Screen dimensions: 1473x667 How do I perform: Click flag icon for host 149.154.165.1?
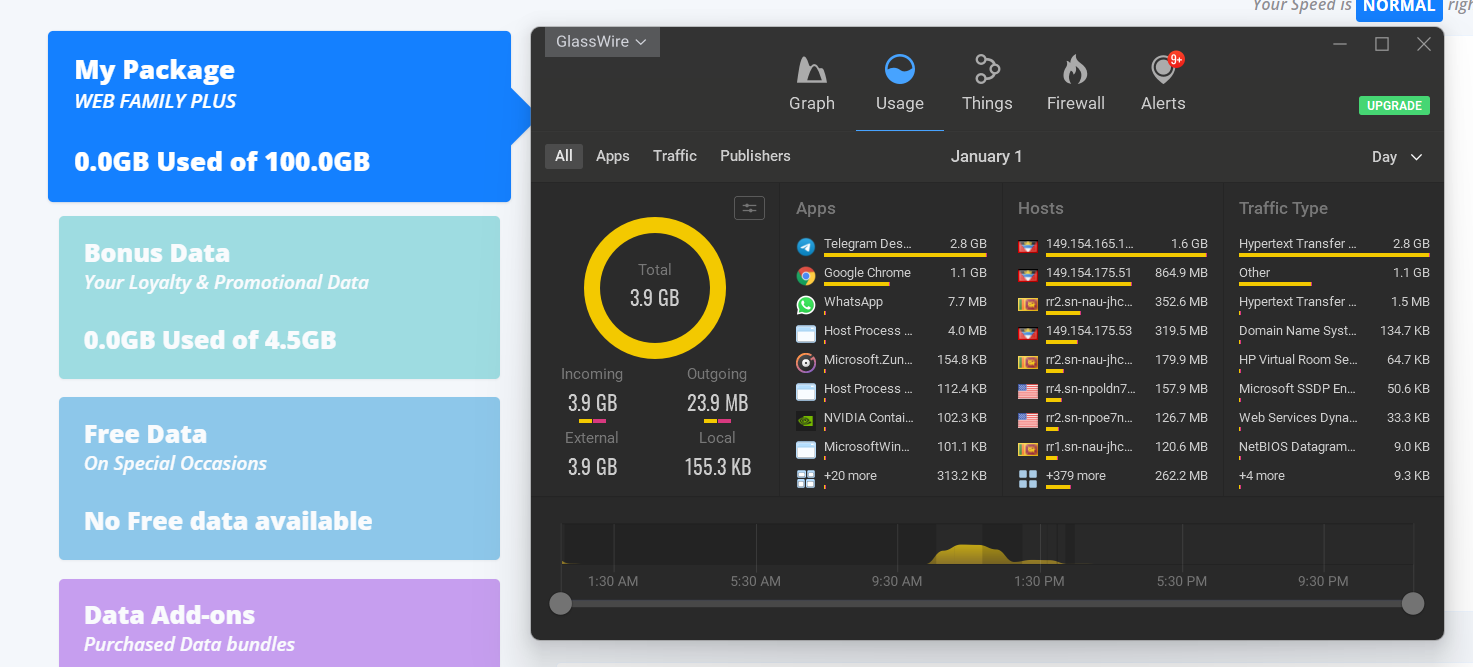coord(1028,246)
